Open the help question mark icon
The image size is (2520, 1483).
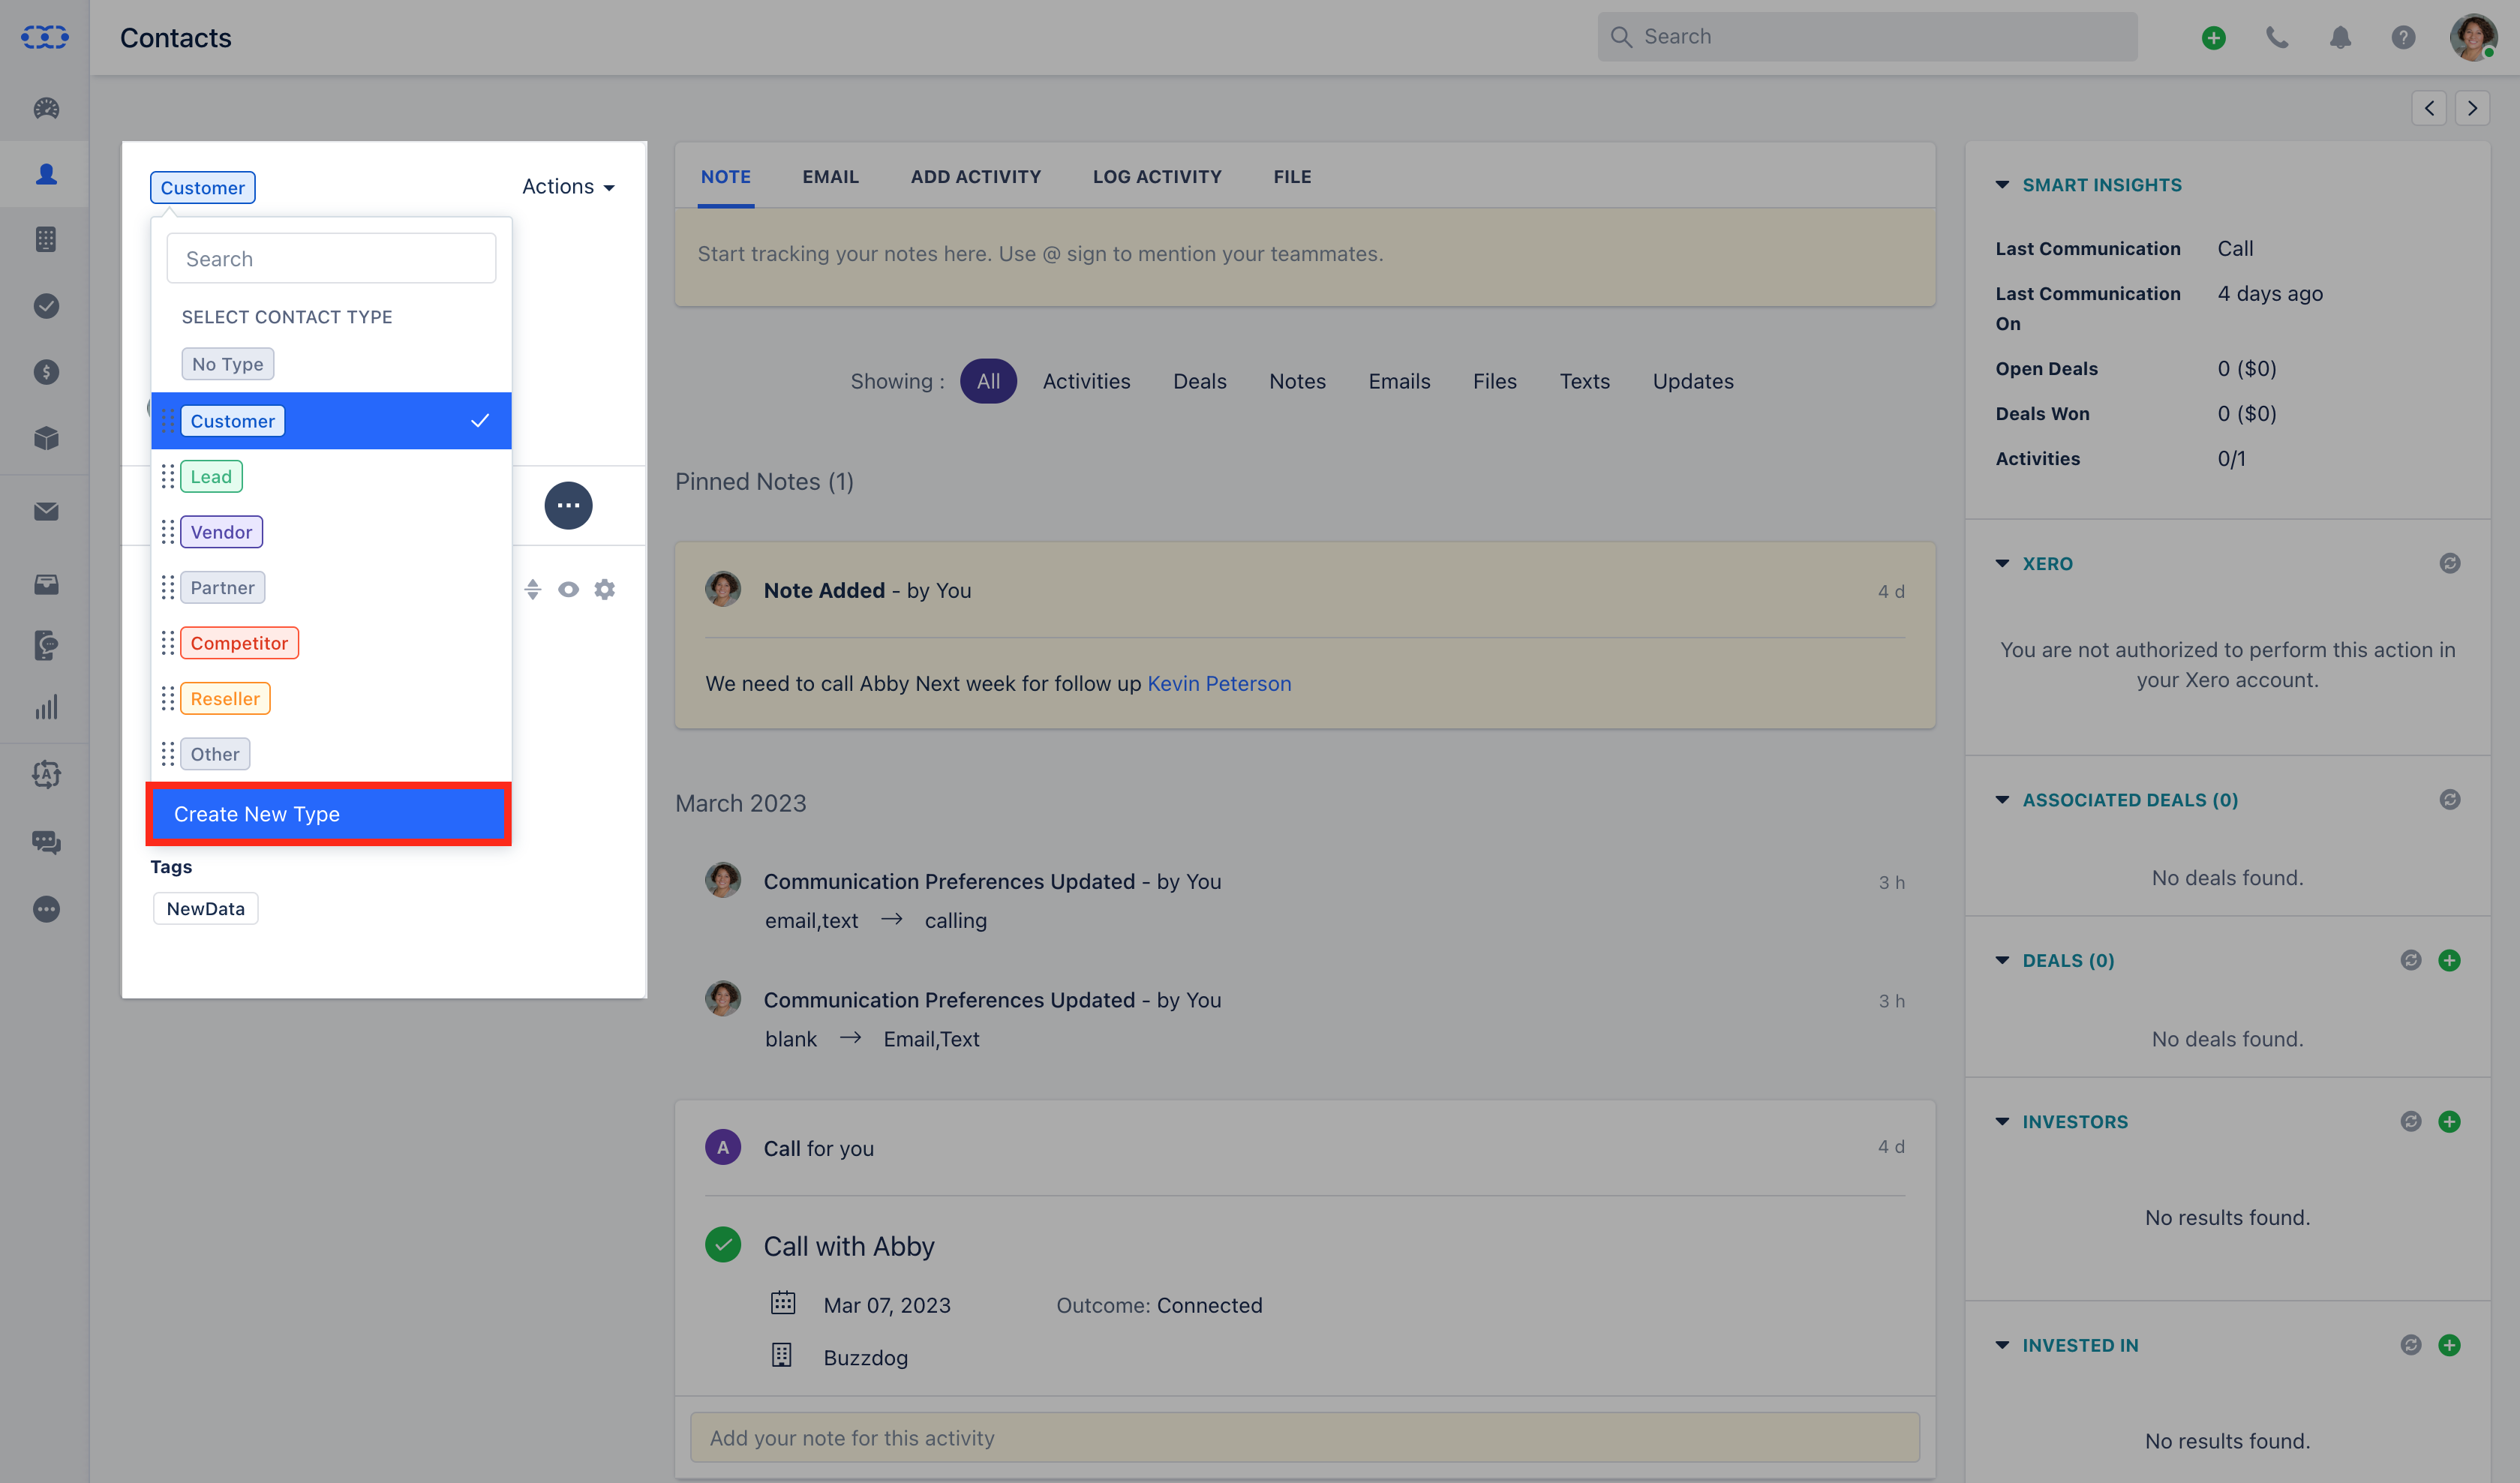point(2403,38)
